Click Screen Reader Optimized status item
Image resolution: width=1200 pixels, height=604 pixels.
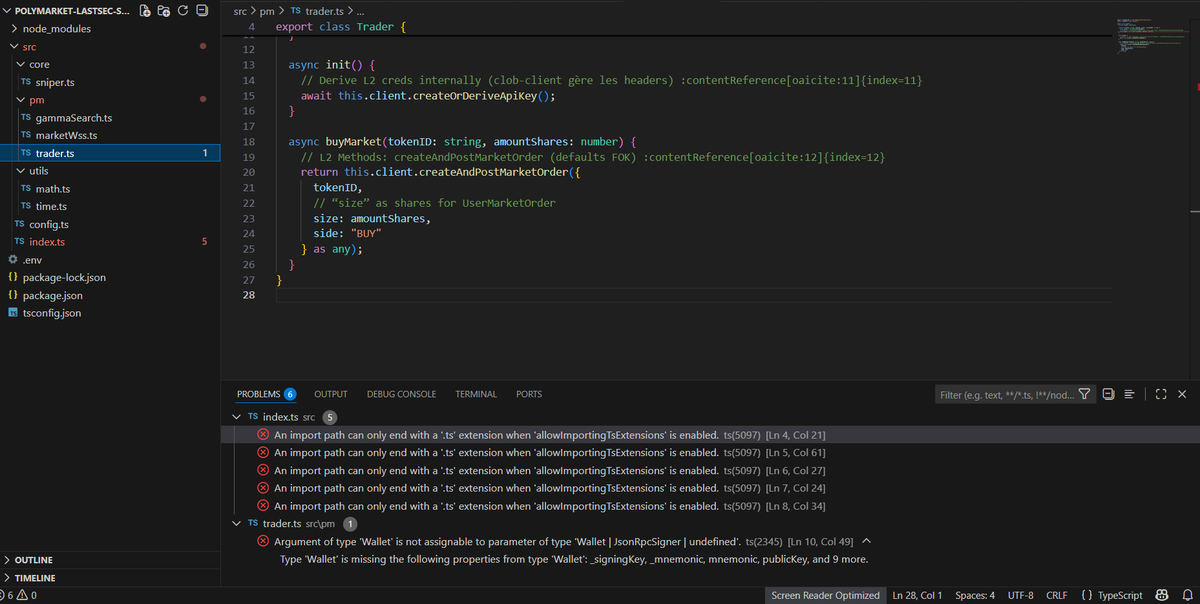coord(825,595)
